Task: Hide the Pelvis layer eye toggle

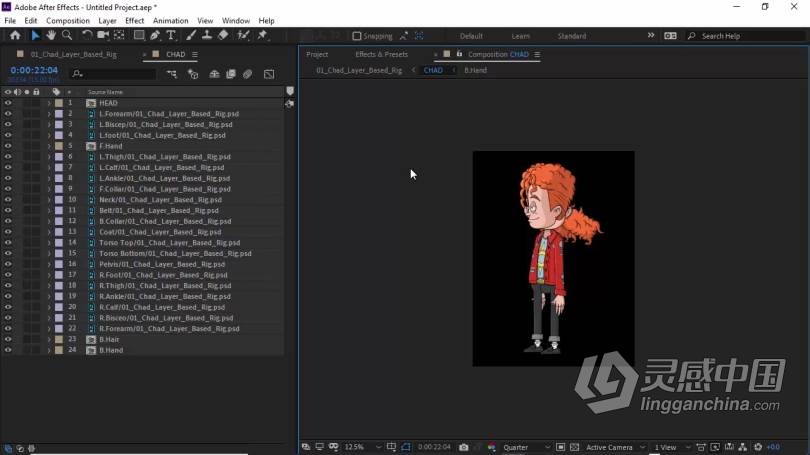Action: tap(8, 264)
